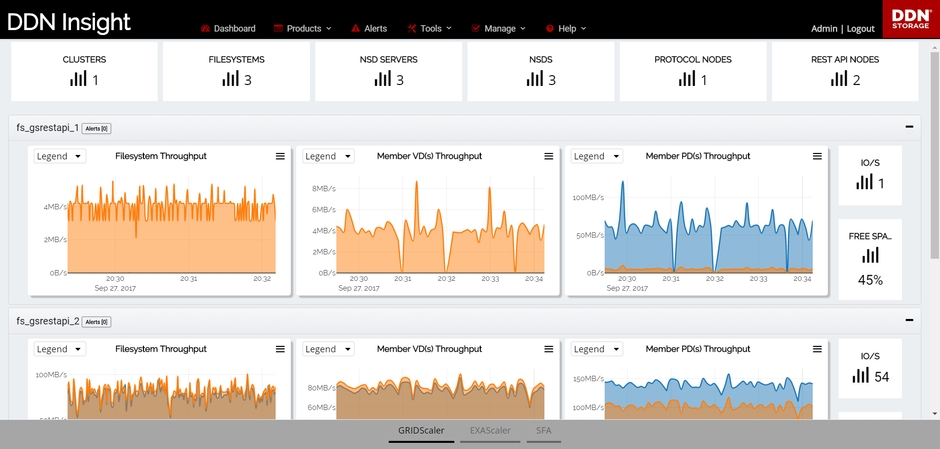Click the DDN Storage logo
This screenshot has width=940, height=449.
point(910,20)
